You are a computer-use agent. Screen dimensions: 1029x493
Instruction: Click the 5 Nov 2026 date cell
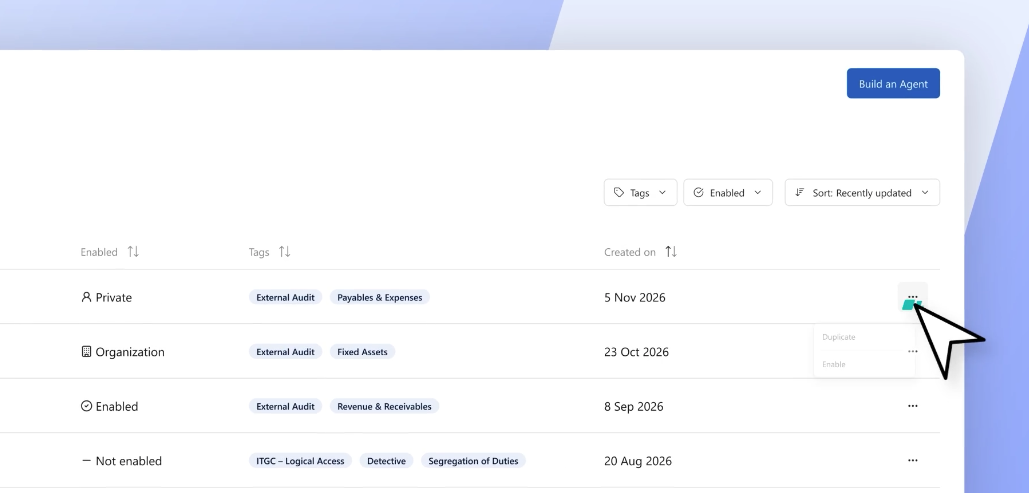635,297
